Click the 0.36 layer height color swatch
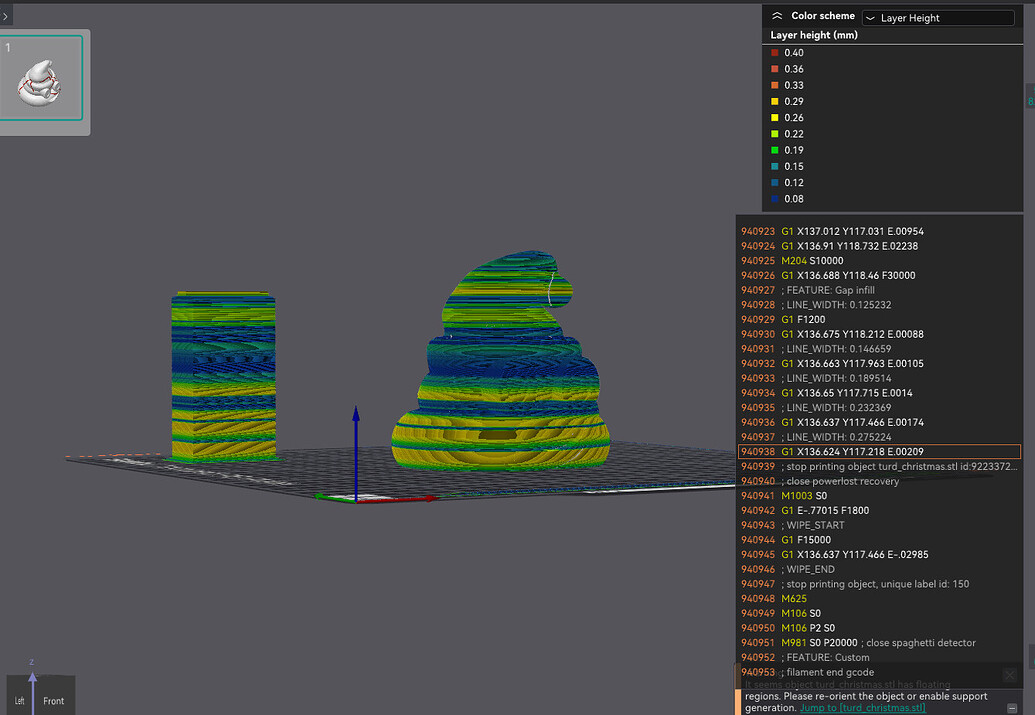This screenshot has width=1035, height=715. click(775, 69)
